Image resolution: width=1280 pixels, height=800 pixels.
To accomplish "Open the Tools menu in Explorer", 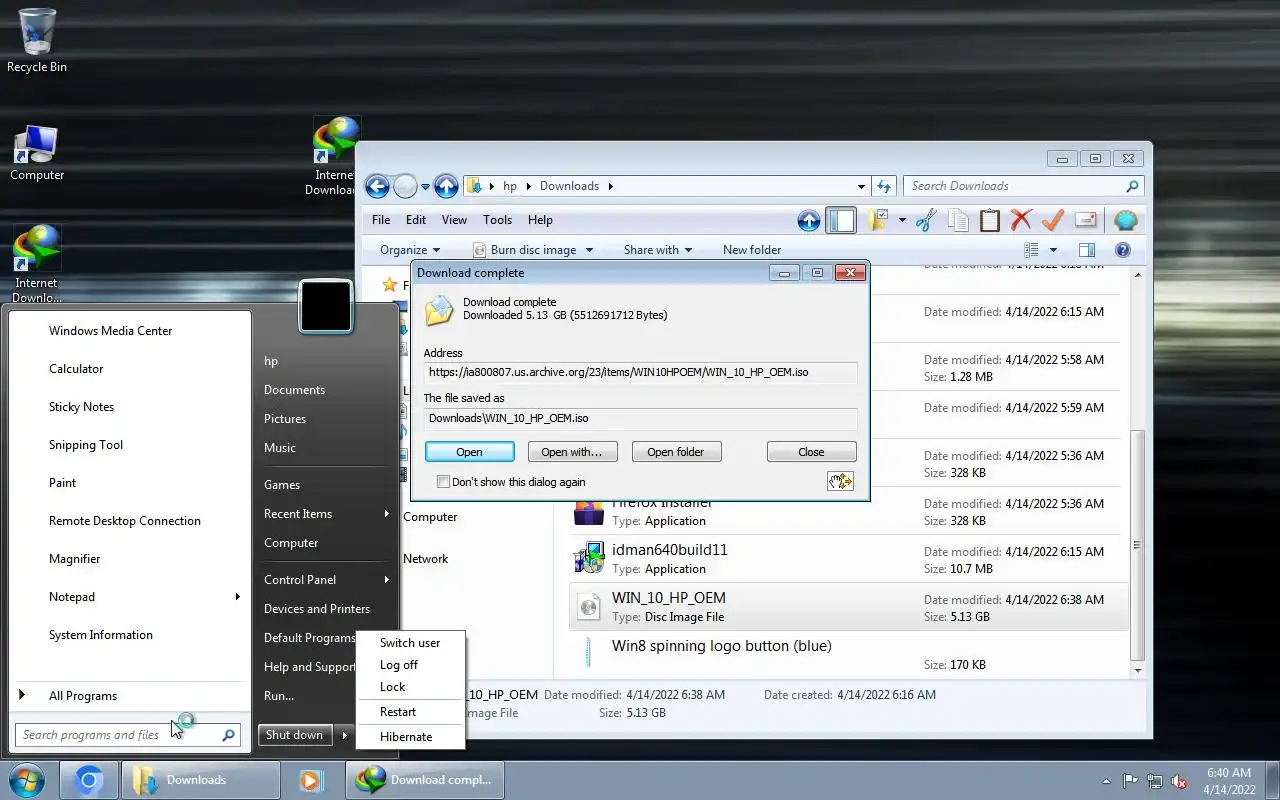I will click(497, 220).
